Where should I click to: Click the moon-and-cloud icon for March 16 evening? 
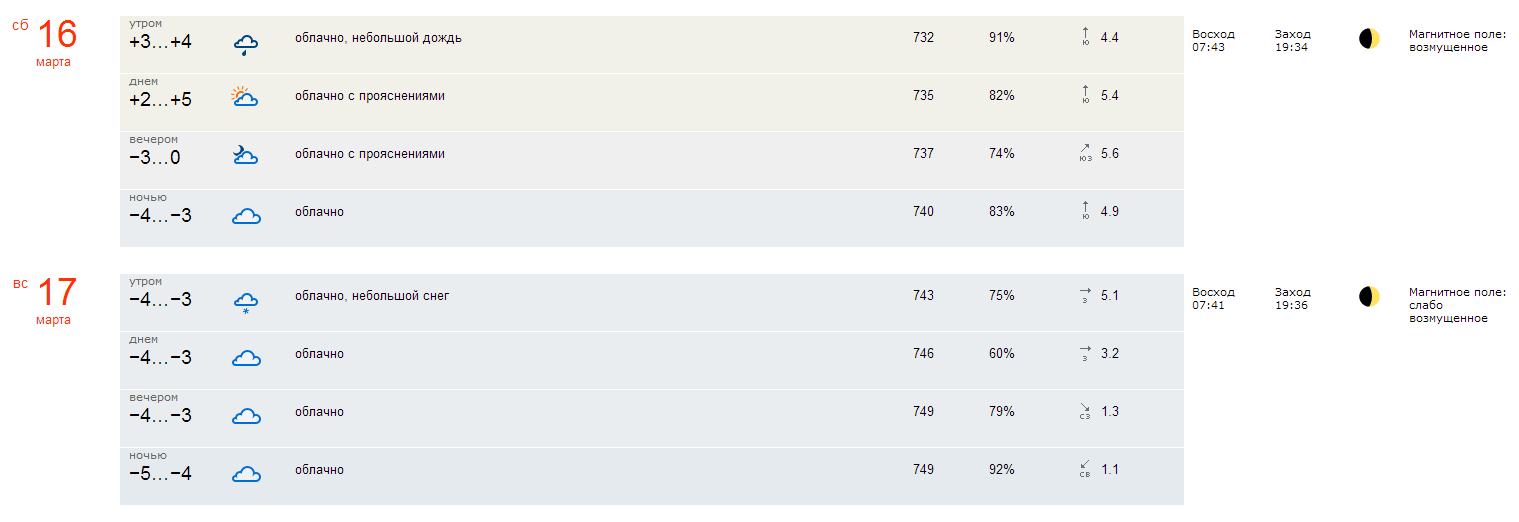[x=245, y=155]
